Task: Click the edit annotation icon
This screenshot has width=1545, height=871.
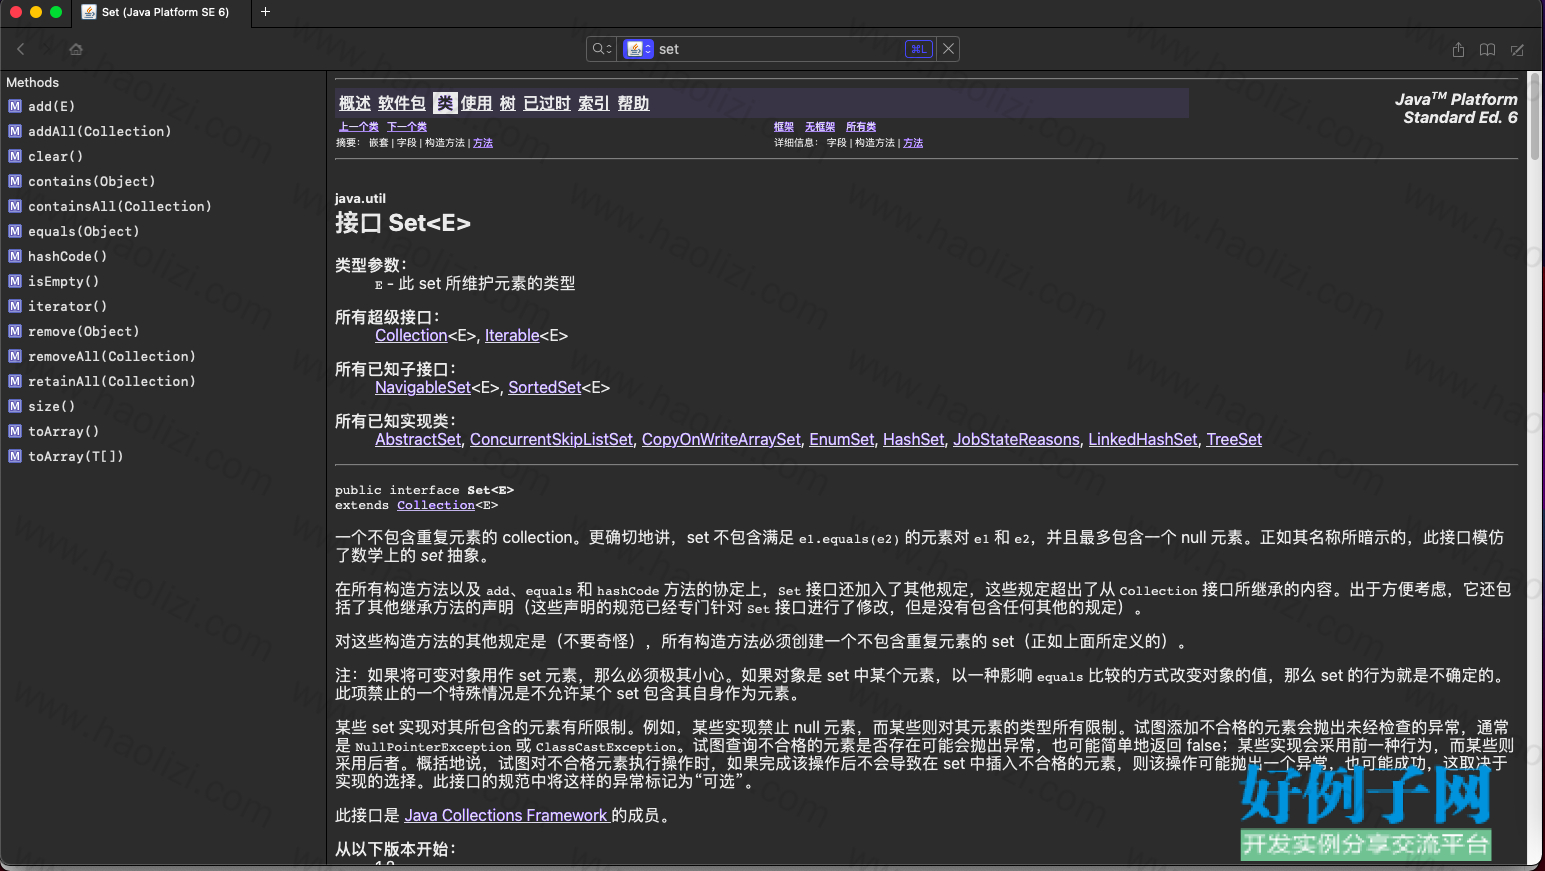Action: click(x=1517, y=49)
